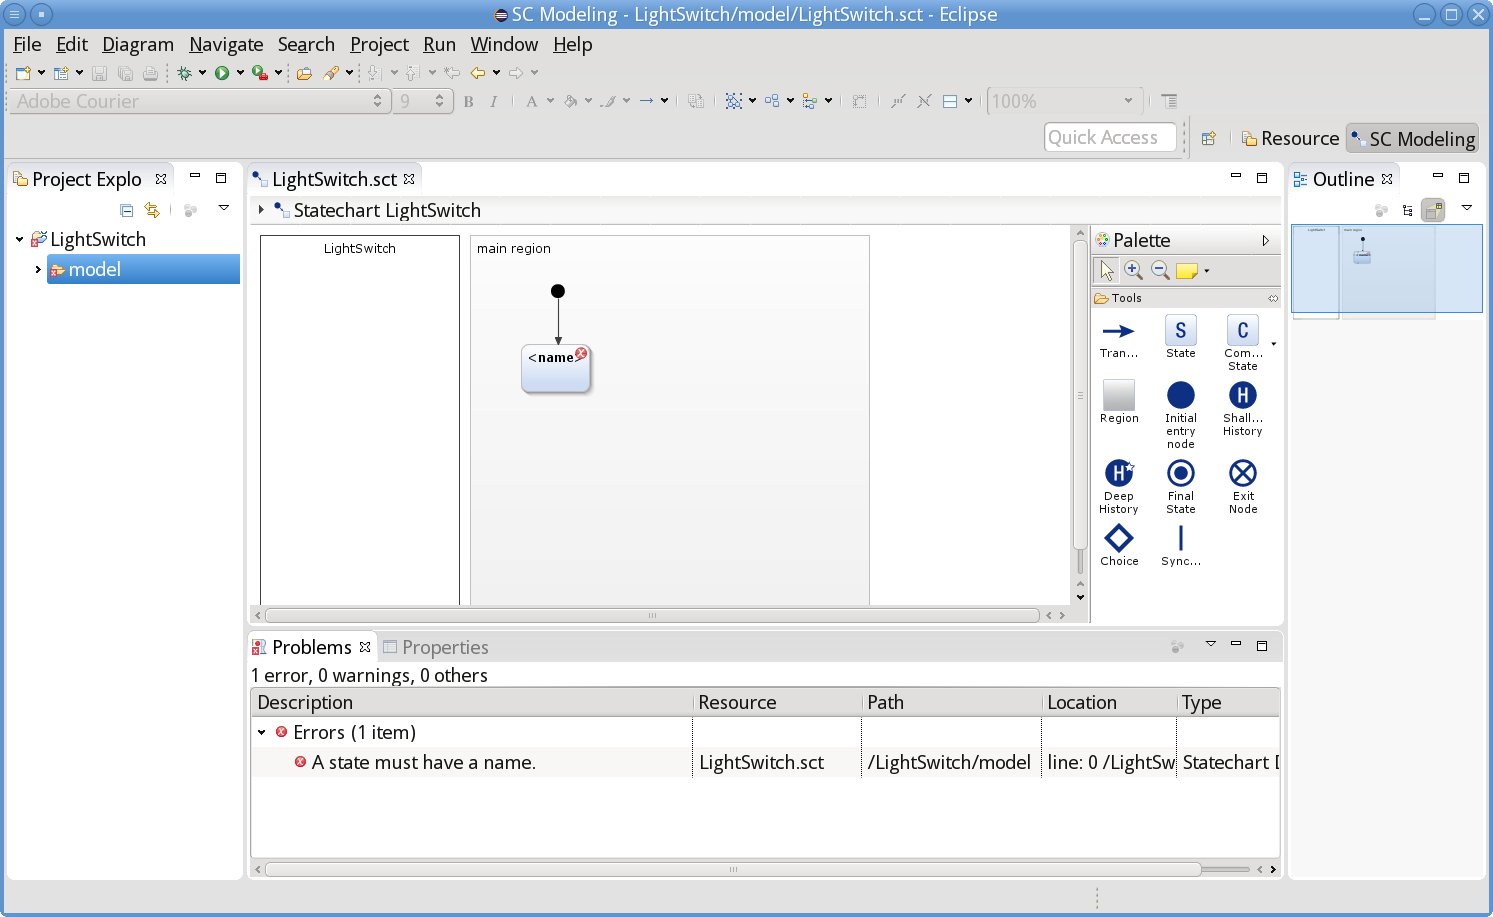Click the Arrange All toolbar icon
The height and width of the screenshot is (917, 1493).
(772, 101)
